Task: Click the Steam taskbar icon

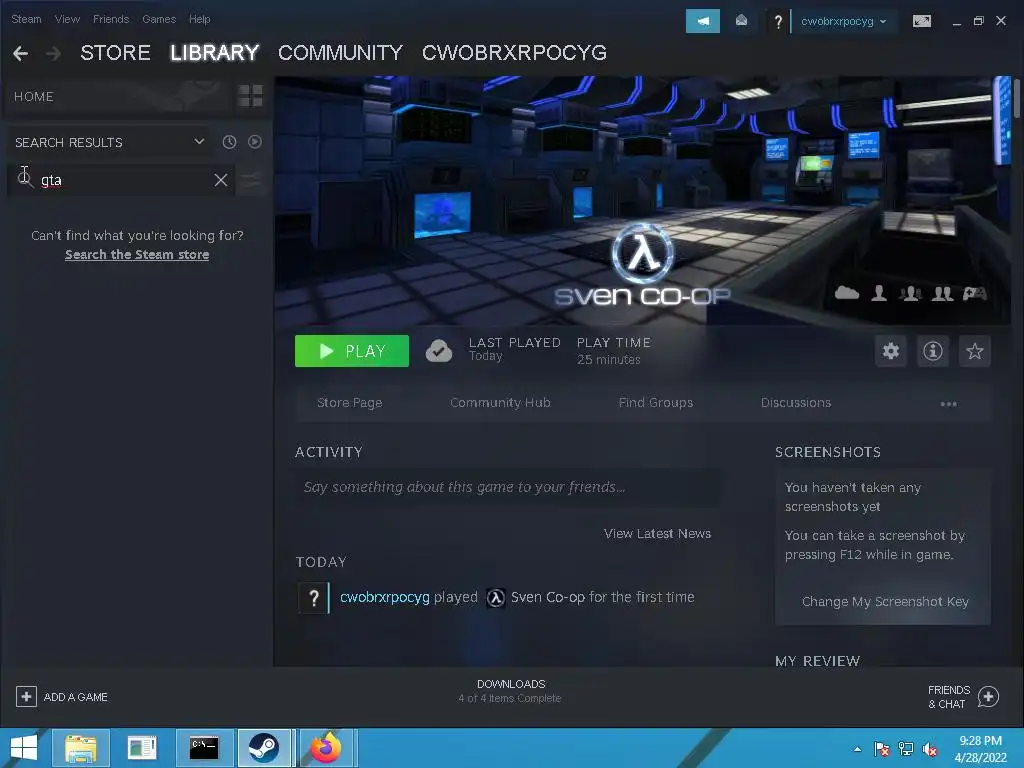Action: point(264,748)
